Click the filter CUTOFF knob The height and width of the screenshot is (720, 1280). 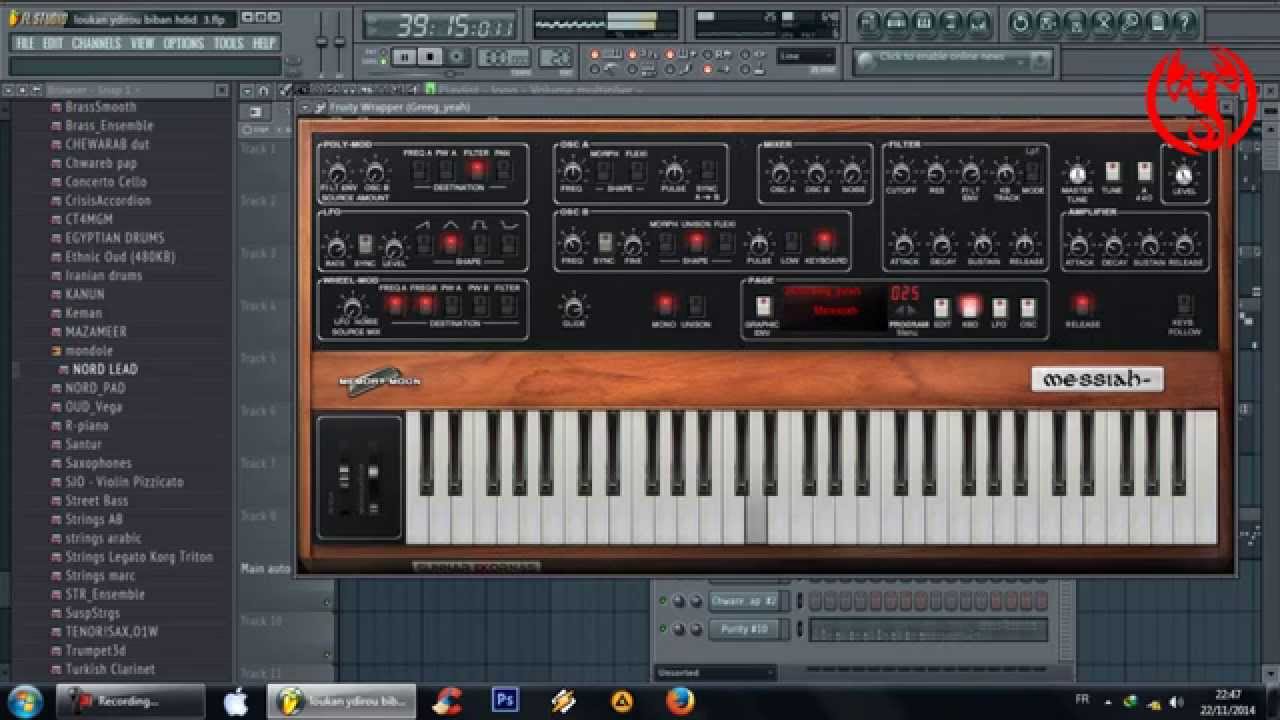[902, 173]
